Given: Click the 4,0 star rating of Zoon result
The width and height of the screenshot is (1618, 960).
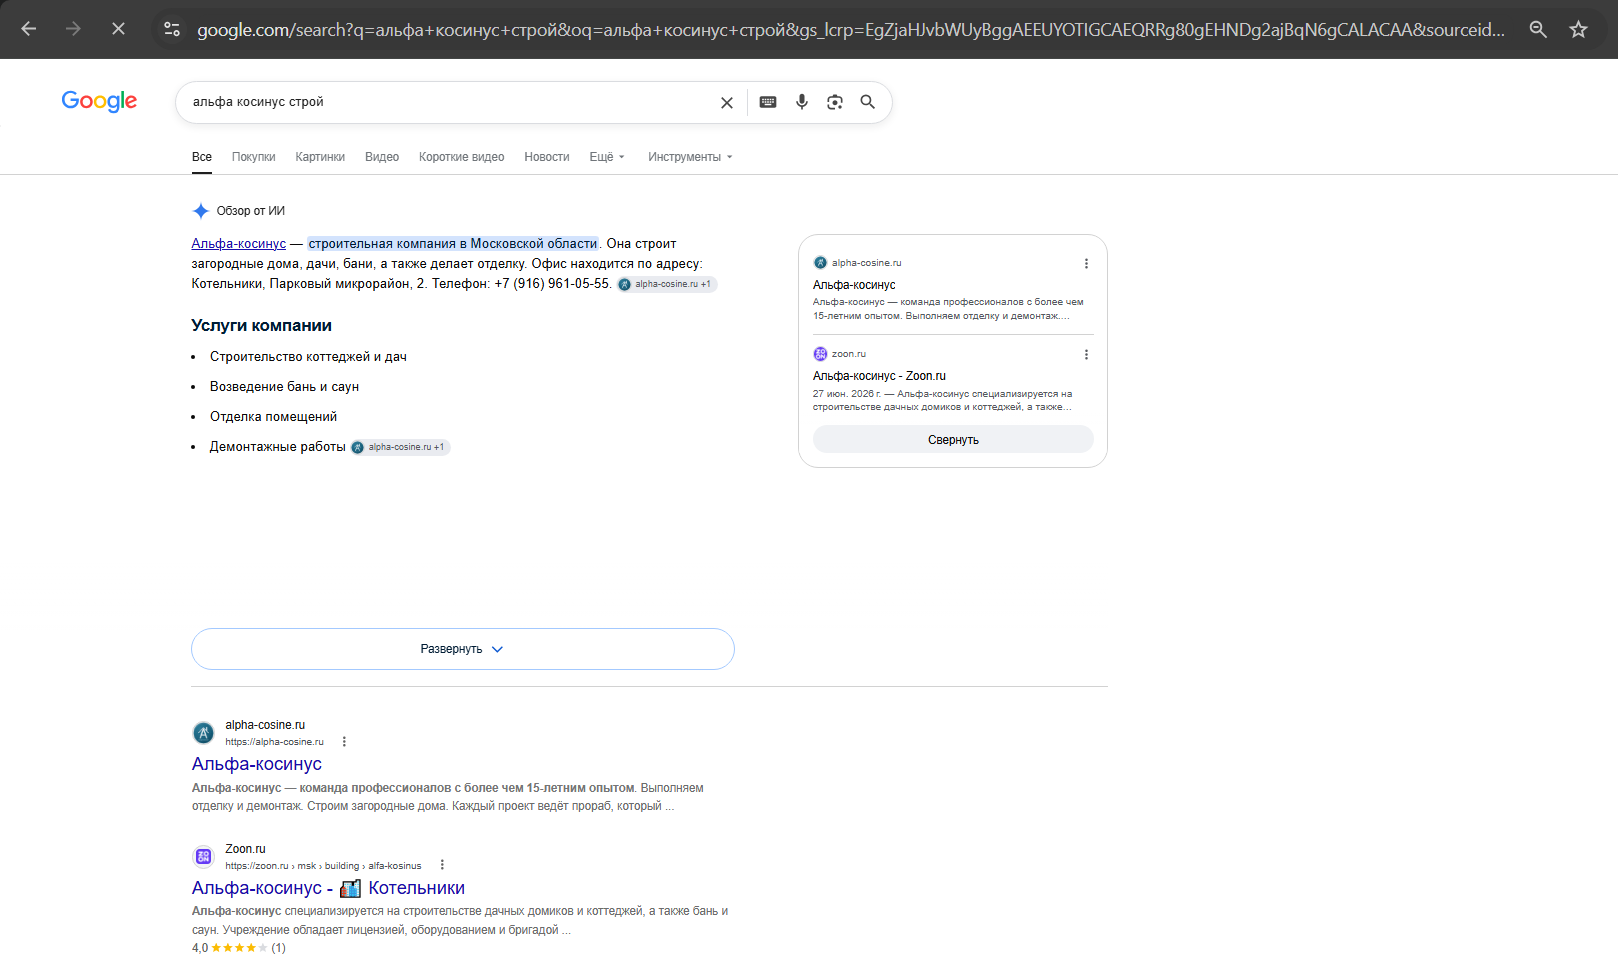Looking at the screenshot, I should click(239, 948).
